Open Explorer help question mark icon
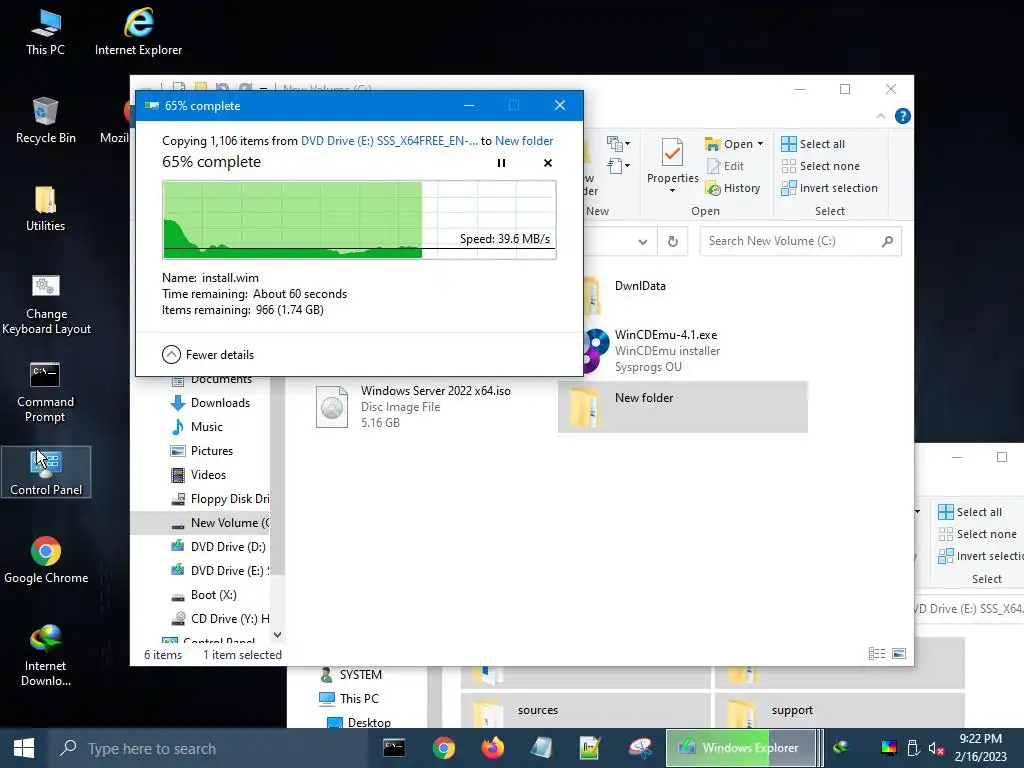This screenshot has height=768, width=1024. 903,116
